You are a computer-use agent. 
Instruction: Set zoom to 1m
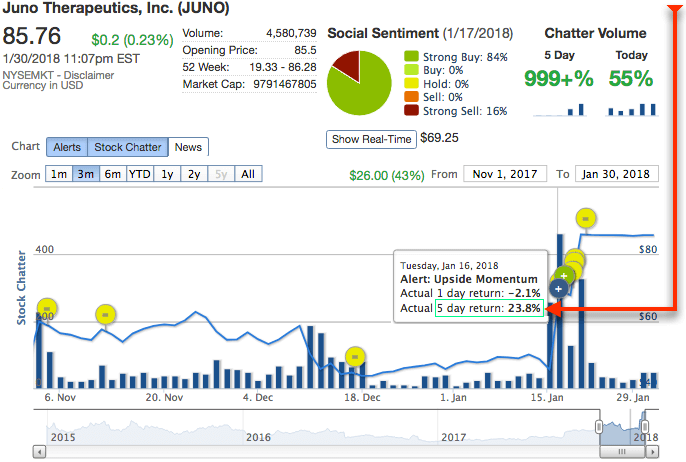click(x=59, y=174)
